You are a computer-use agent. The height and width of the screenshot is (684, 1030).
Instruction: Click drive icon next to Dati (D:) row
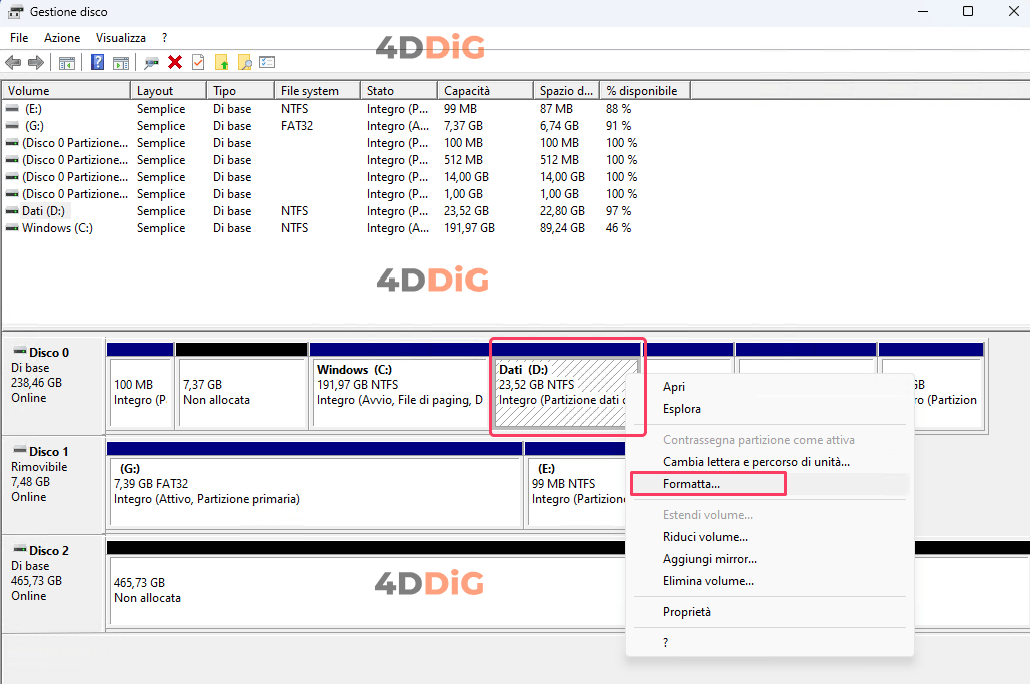point(12,211)
